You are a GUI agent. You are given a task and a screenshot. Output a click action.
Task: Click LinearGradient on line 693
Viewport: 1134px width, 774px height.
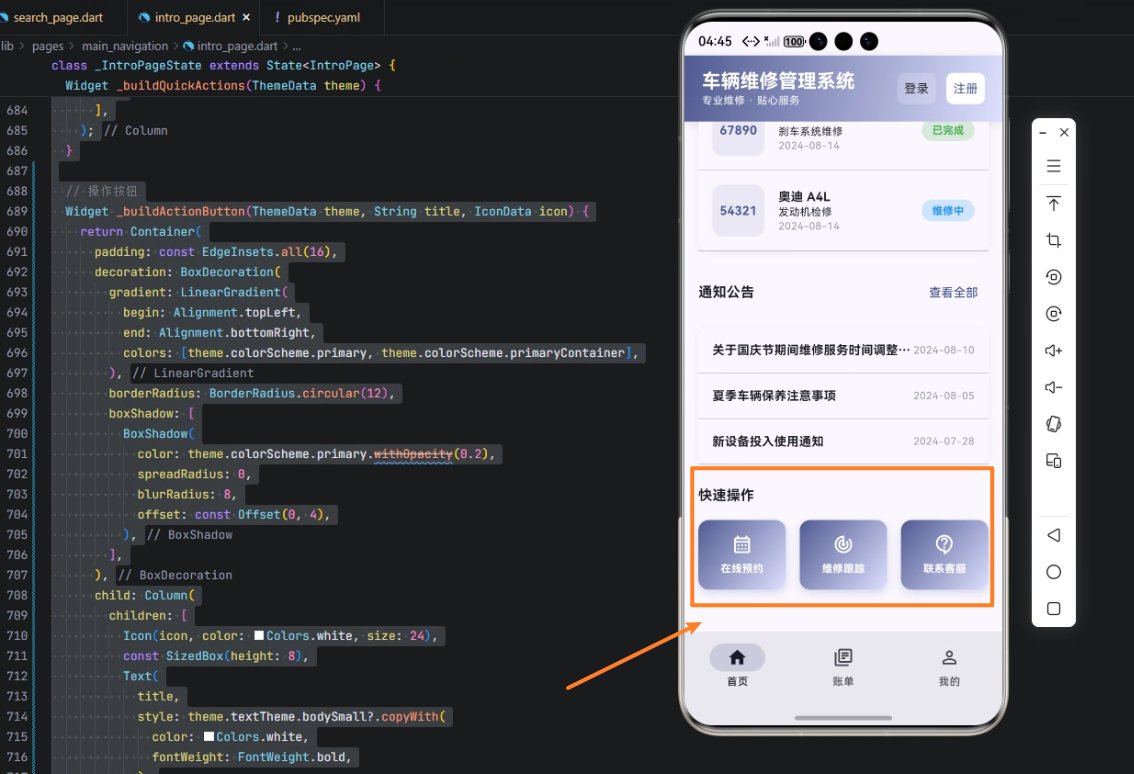tap(230, 292)
